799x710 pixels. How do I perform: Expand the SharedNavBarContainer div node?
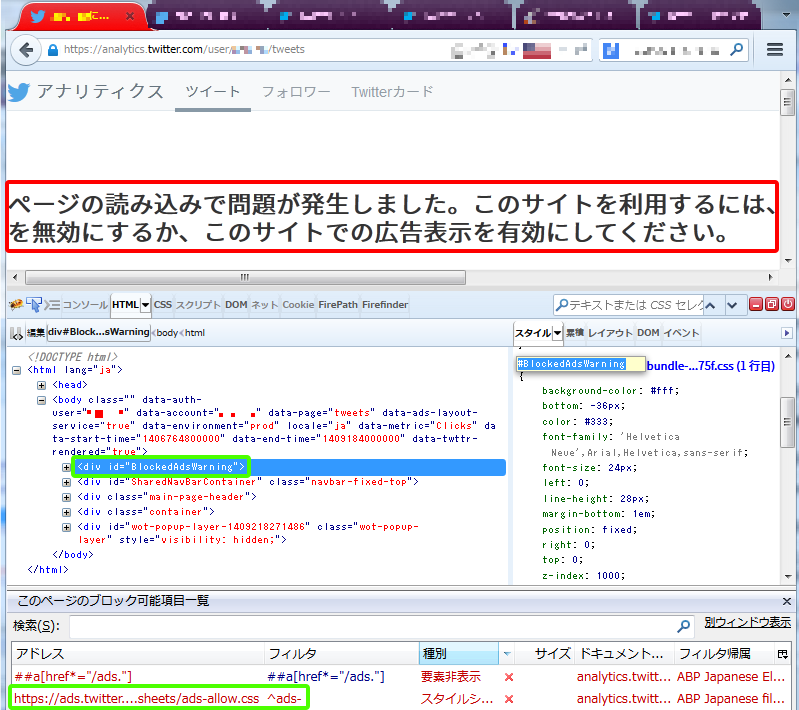click(x=66, y=482)
